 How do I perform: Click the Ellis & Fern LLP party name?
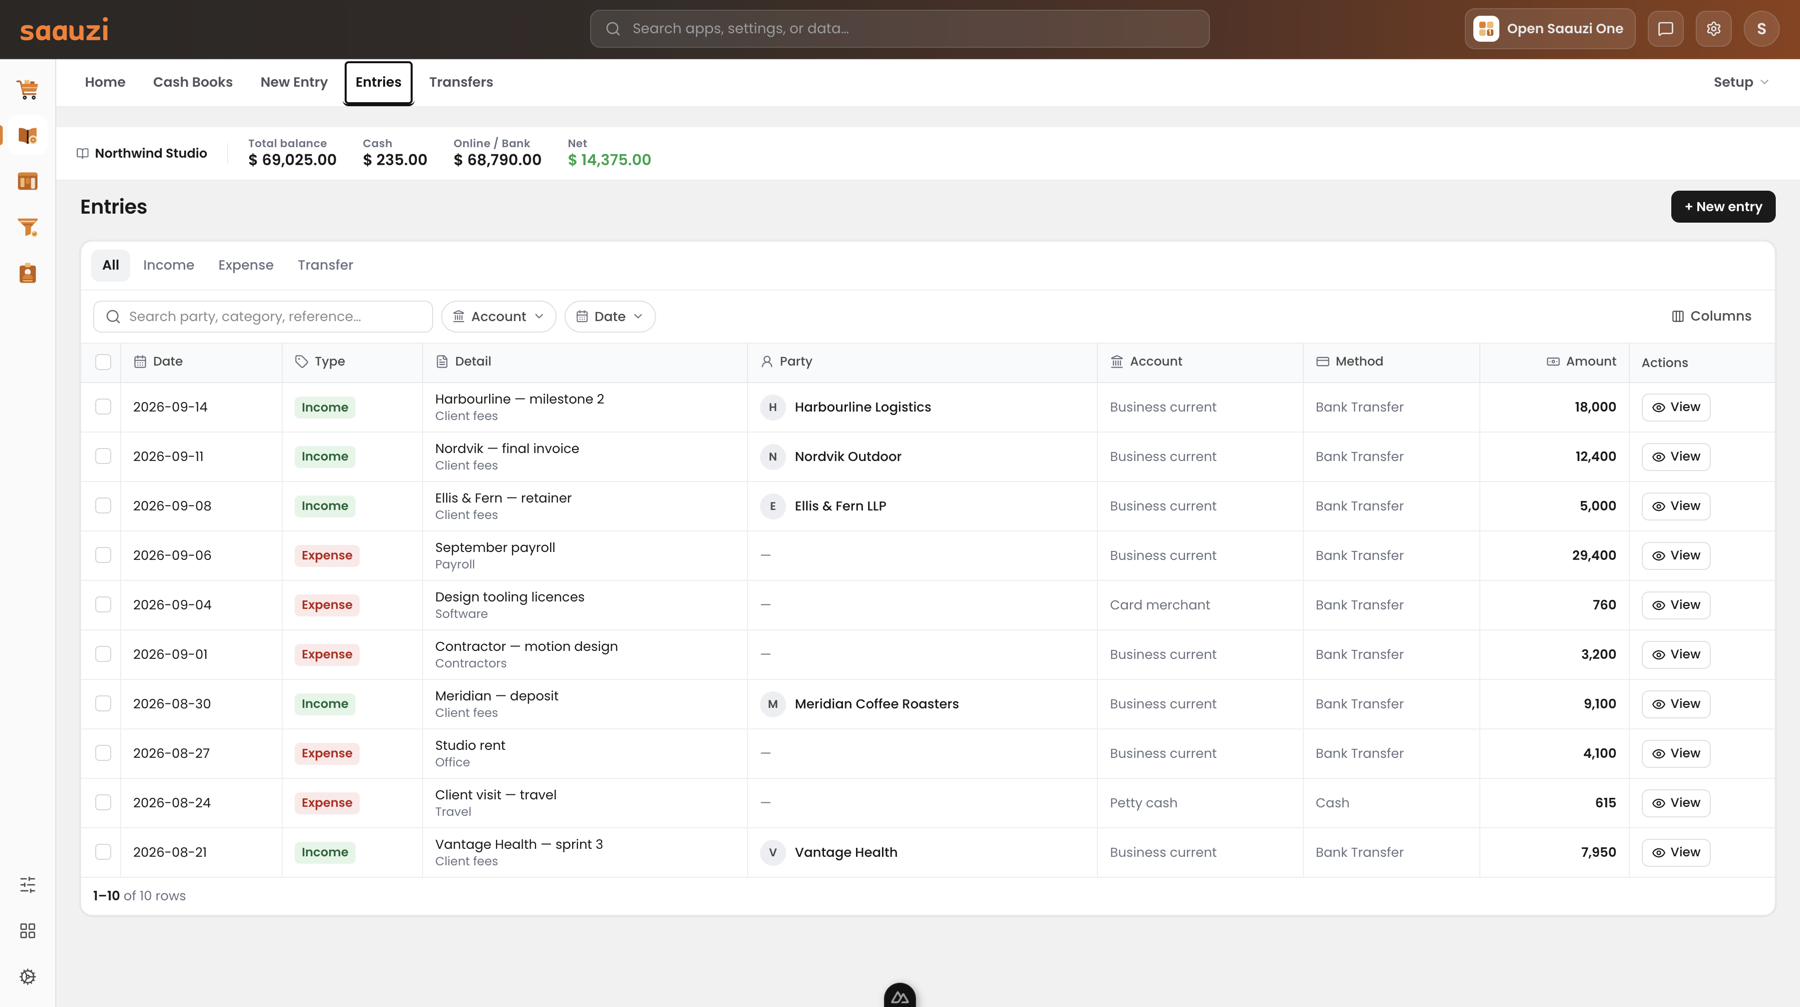(x=840, y=506)
